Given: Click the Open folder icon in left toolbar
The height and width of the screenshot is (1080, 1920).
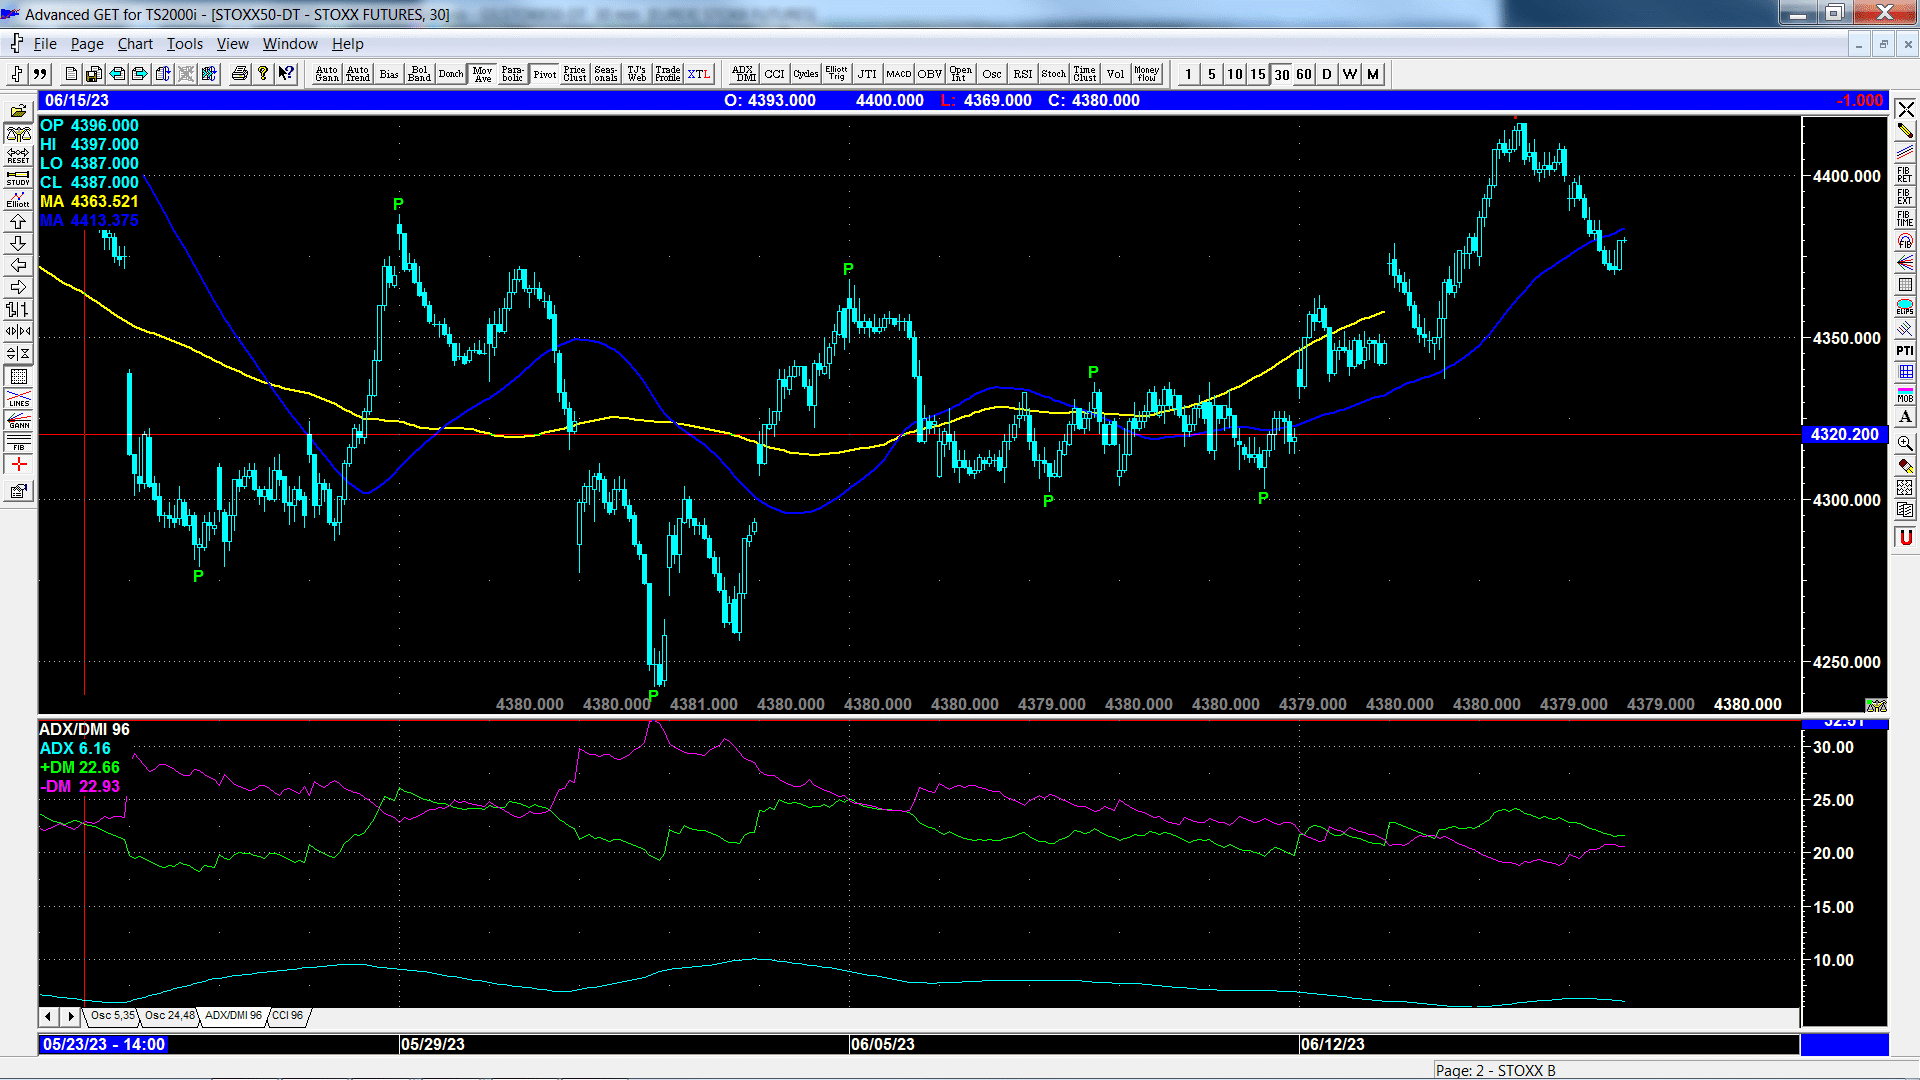Looking at the screenshot, I should click(x=18, y=112).
